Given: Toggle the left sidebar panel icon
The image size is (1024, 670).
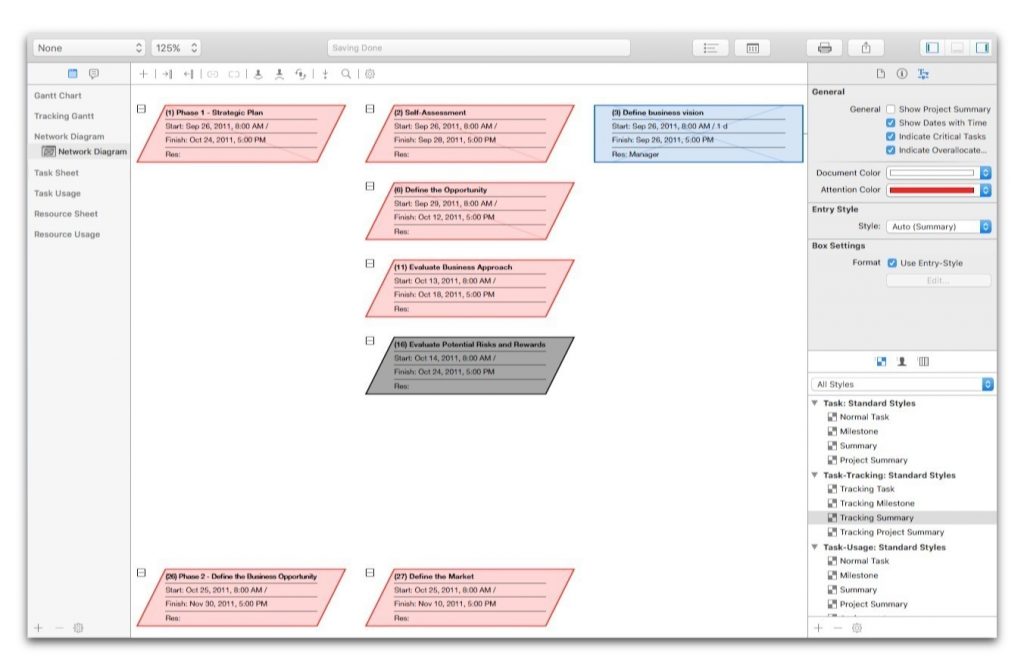Looking at the screenshot, I should pyautogui.click(x=932, y=48).
